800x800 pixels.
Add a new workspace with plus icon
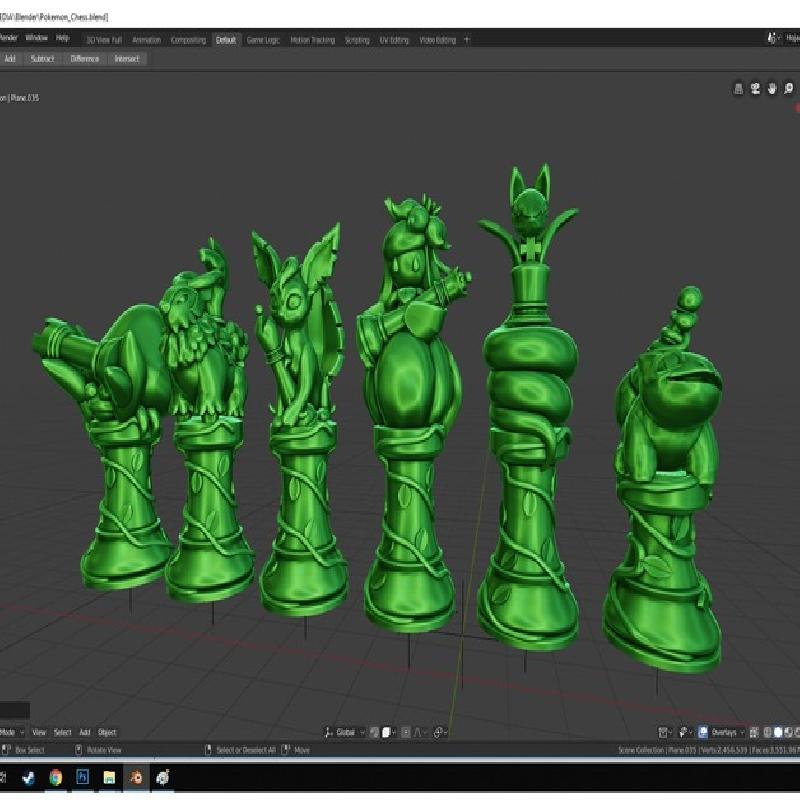click(x=466, y=40)
